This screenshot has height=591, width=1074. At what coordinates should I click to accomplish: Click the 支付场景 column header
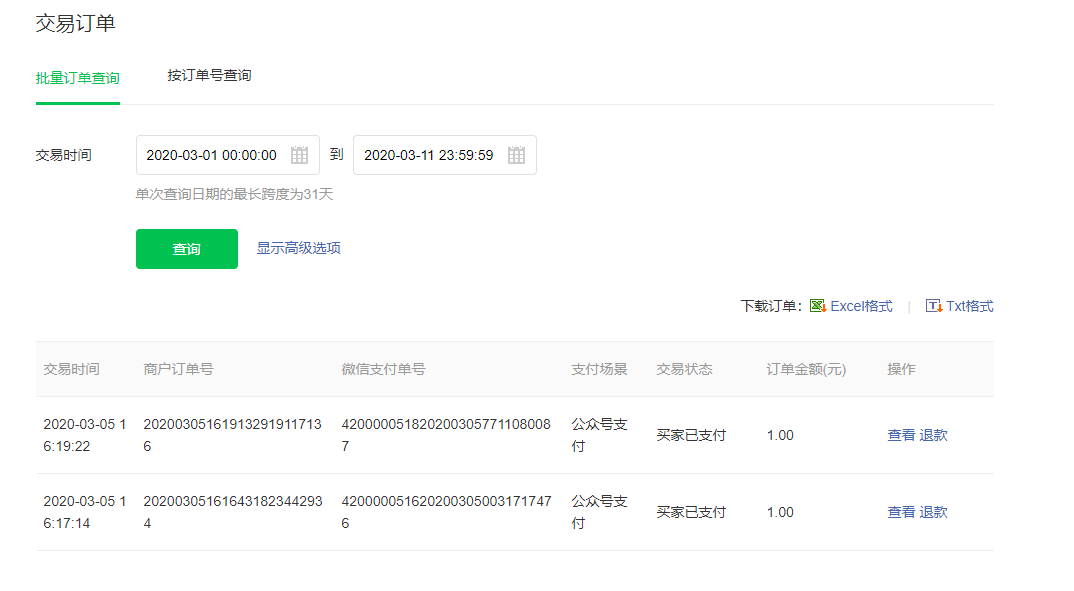[599, 369]
